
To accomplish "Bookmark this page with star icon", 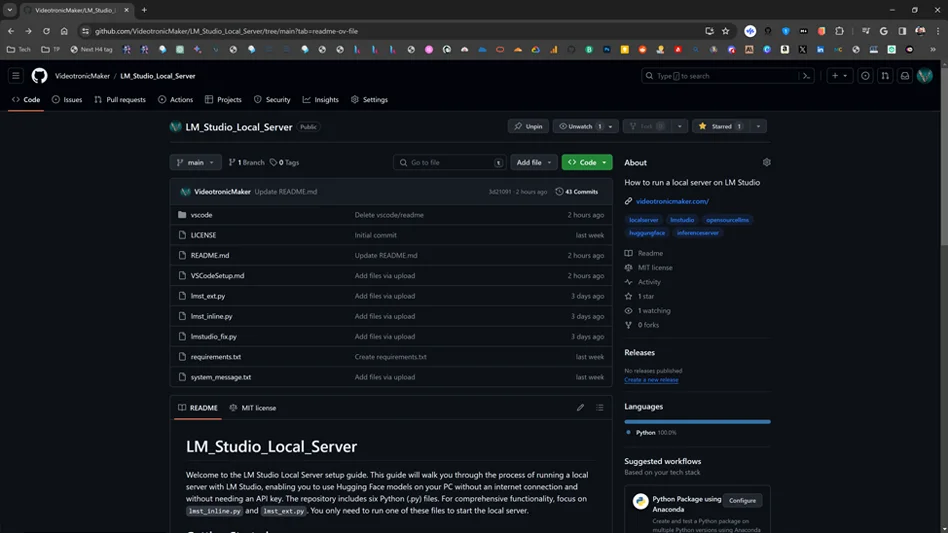I will point(726,31).
